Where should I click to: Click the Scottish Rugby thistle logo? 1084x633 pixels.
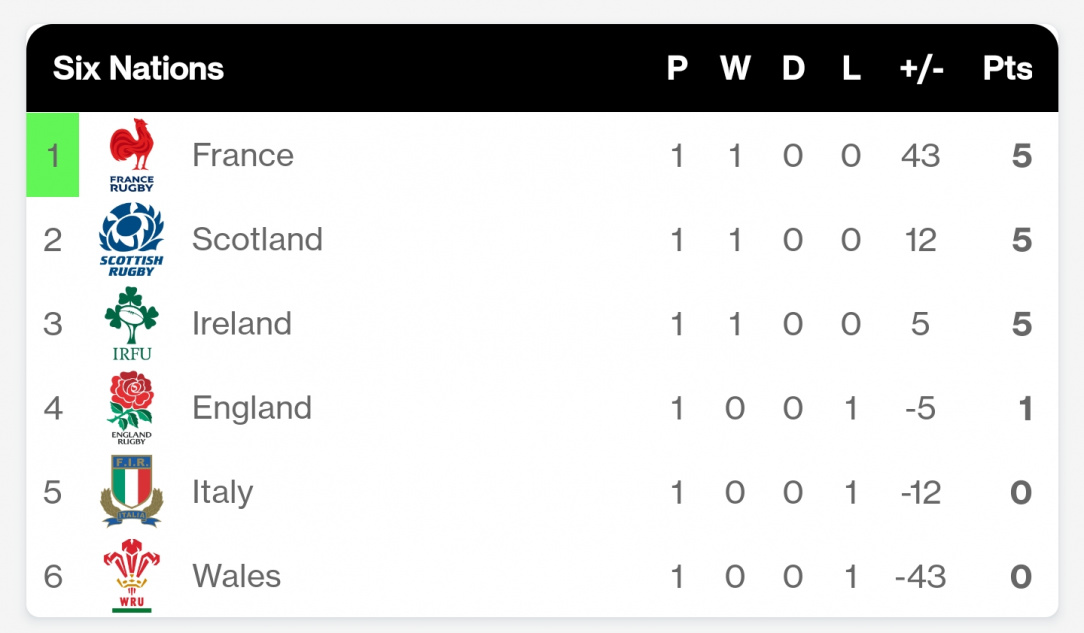click(131, 239)
